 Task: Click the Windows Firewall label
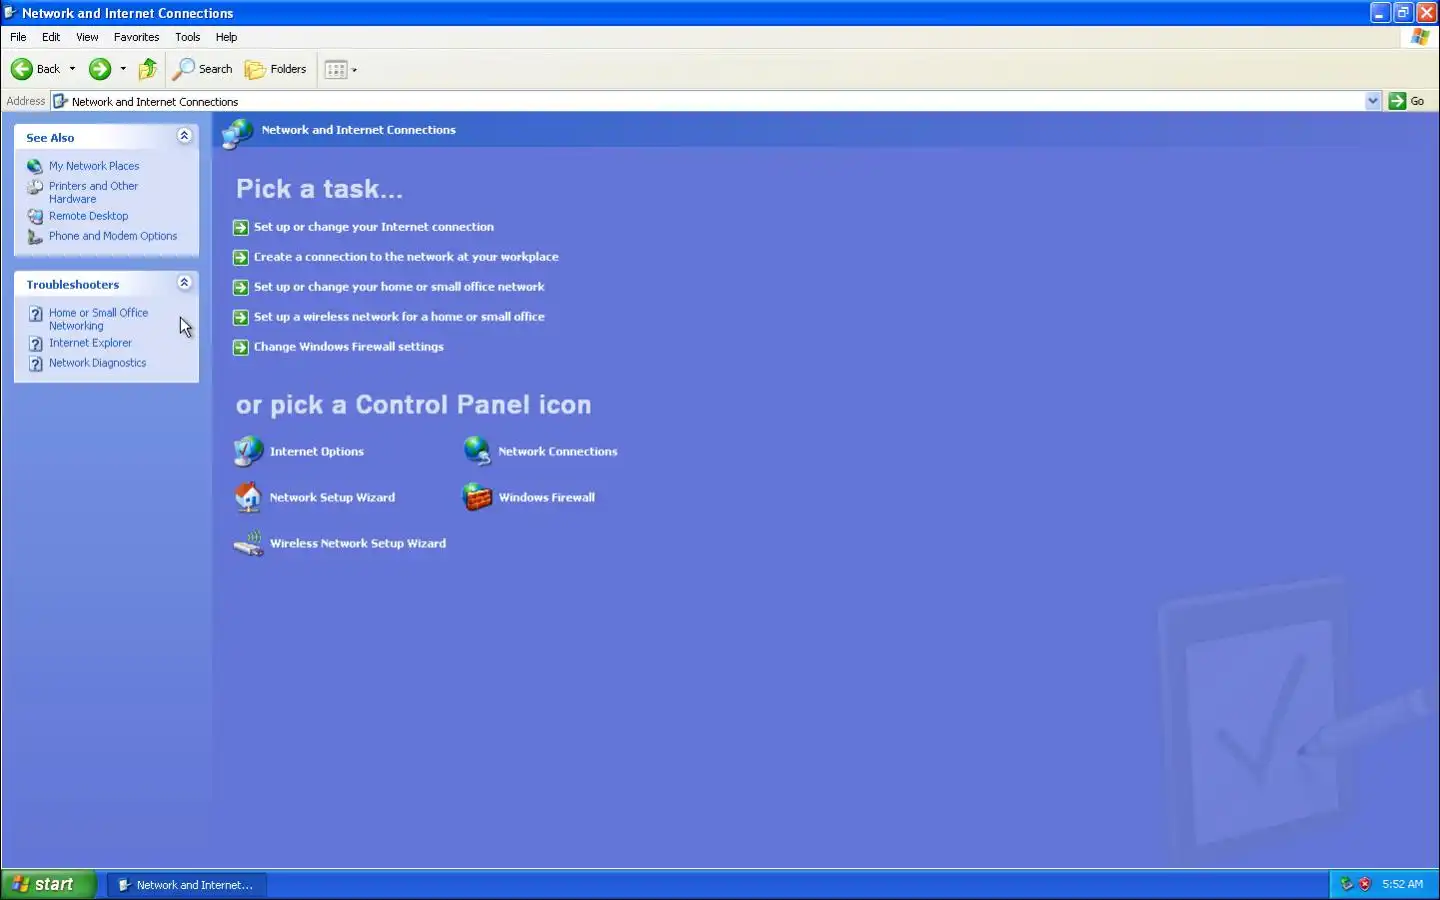coord(547,497)
